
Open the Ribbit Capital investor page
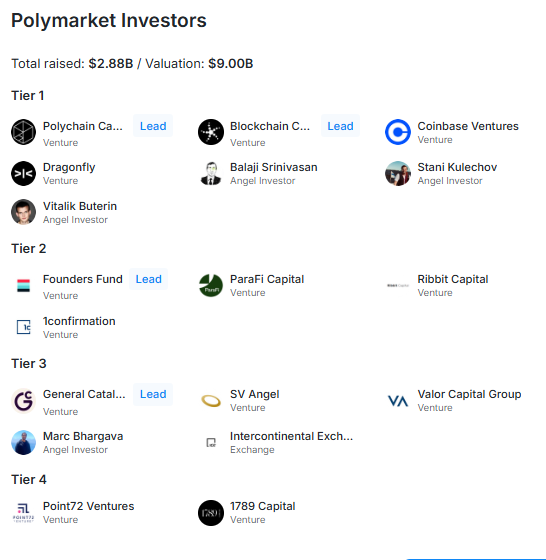[453, 279]
